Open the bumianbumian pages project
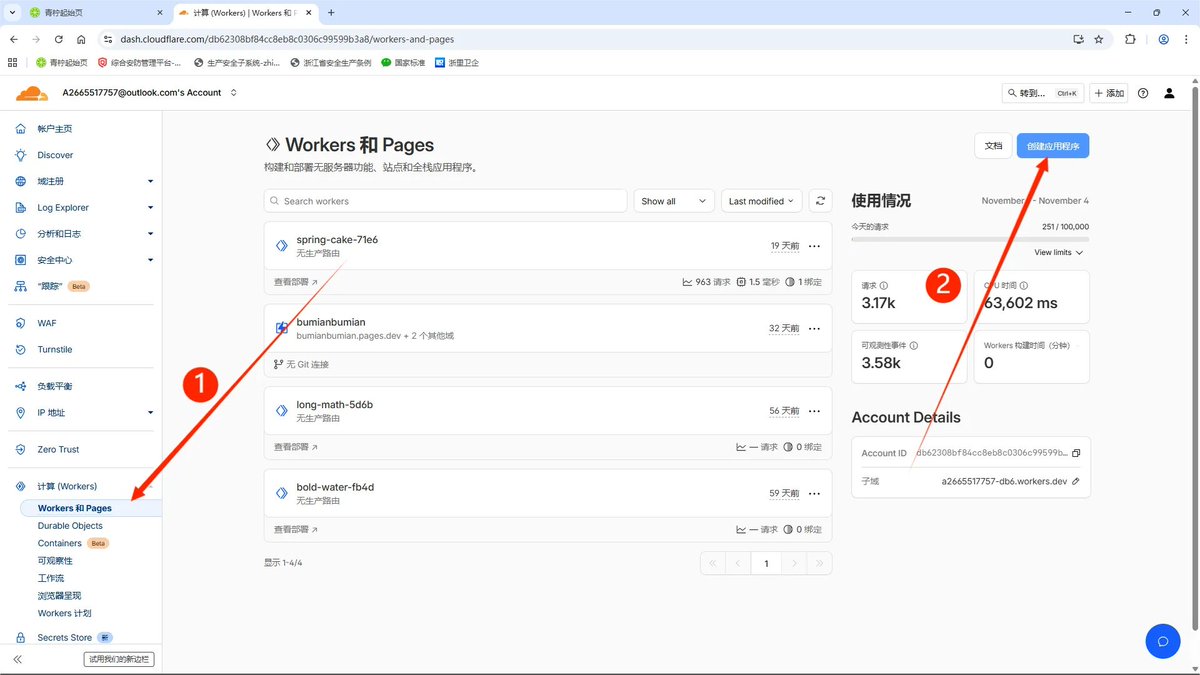 pyautogui.click(x=331, y=322)
